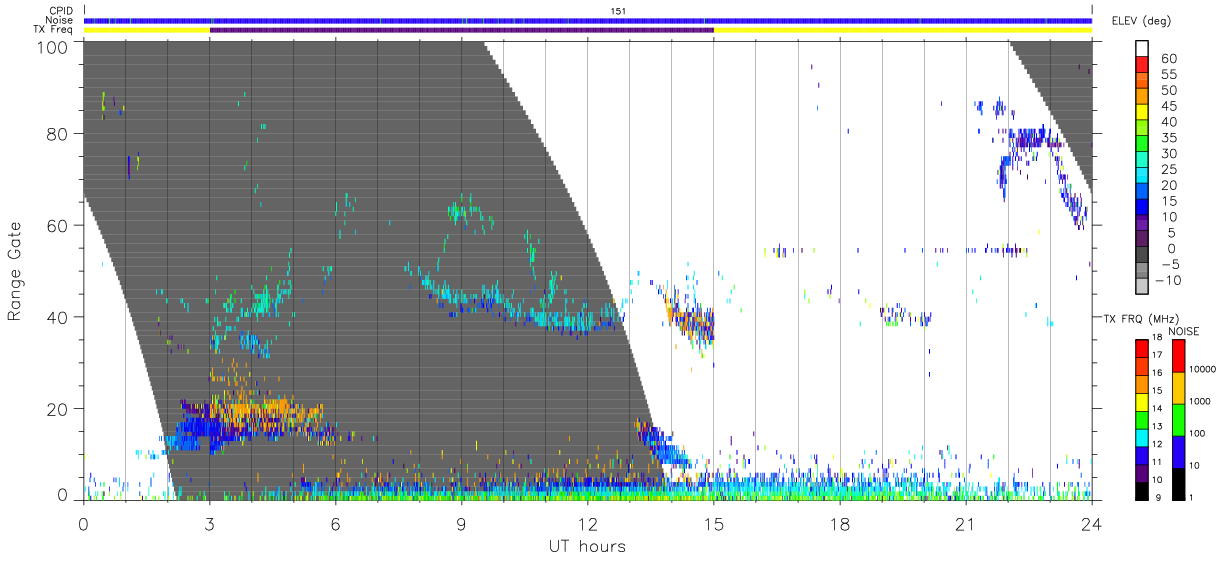Click ELEV colorbar label '−10'

(x=1170, y=281)
